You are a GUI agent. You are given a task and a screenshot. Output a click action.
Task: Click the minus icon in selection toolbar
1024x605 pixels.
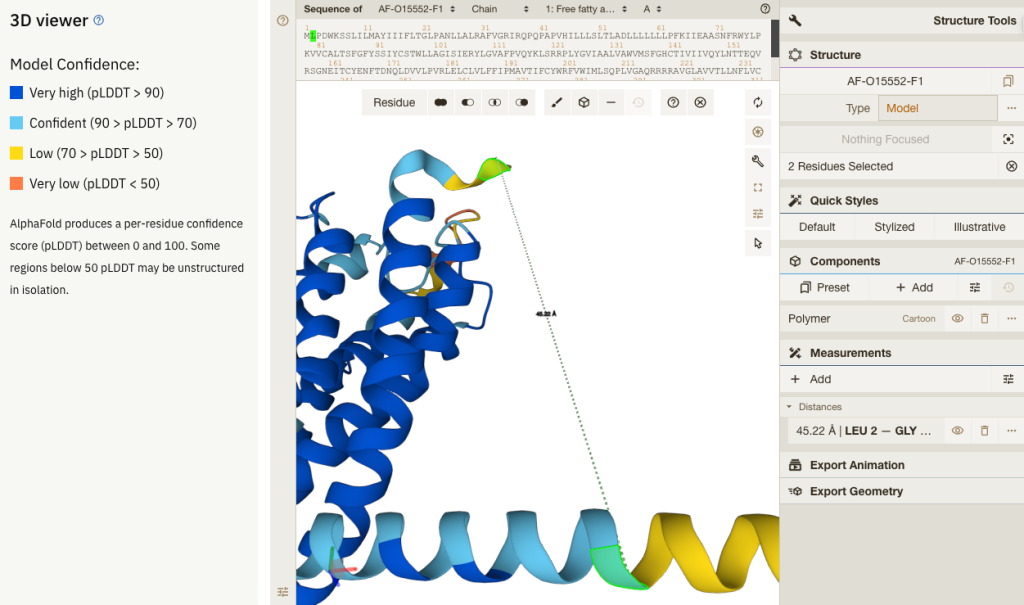611,103
